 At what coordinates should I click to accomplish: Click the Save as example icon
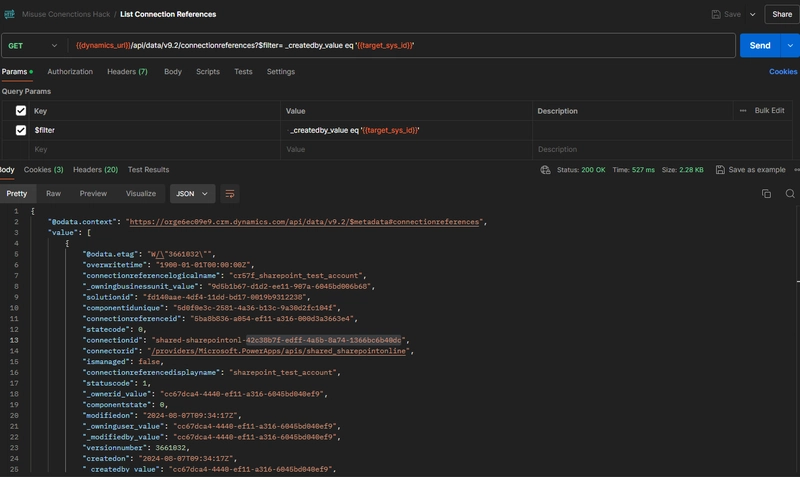coord(719,170)
